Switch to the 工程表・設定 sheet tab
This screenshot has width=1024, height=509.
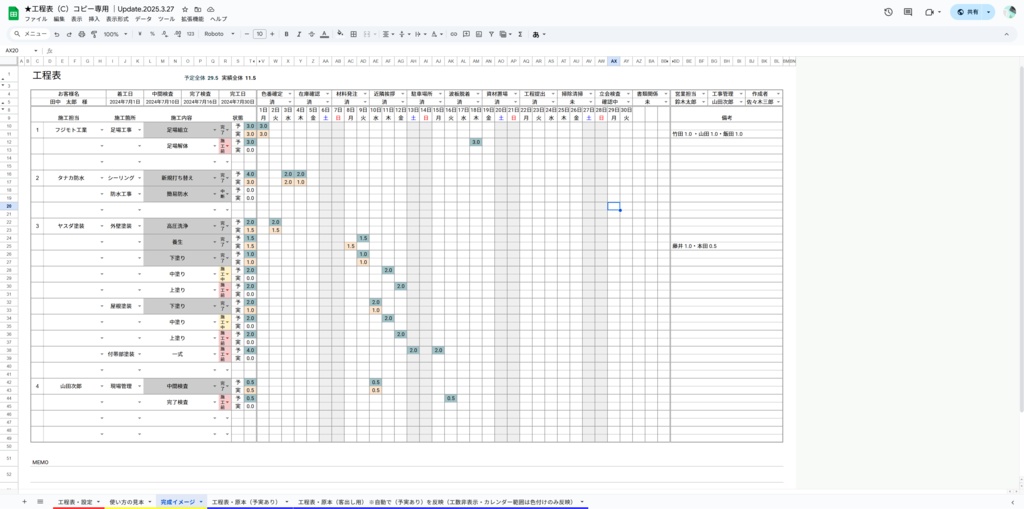[x=78, y=502]
